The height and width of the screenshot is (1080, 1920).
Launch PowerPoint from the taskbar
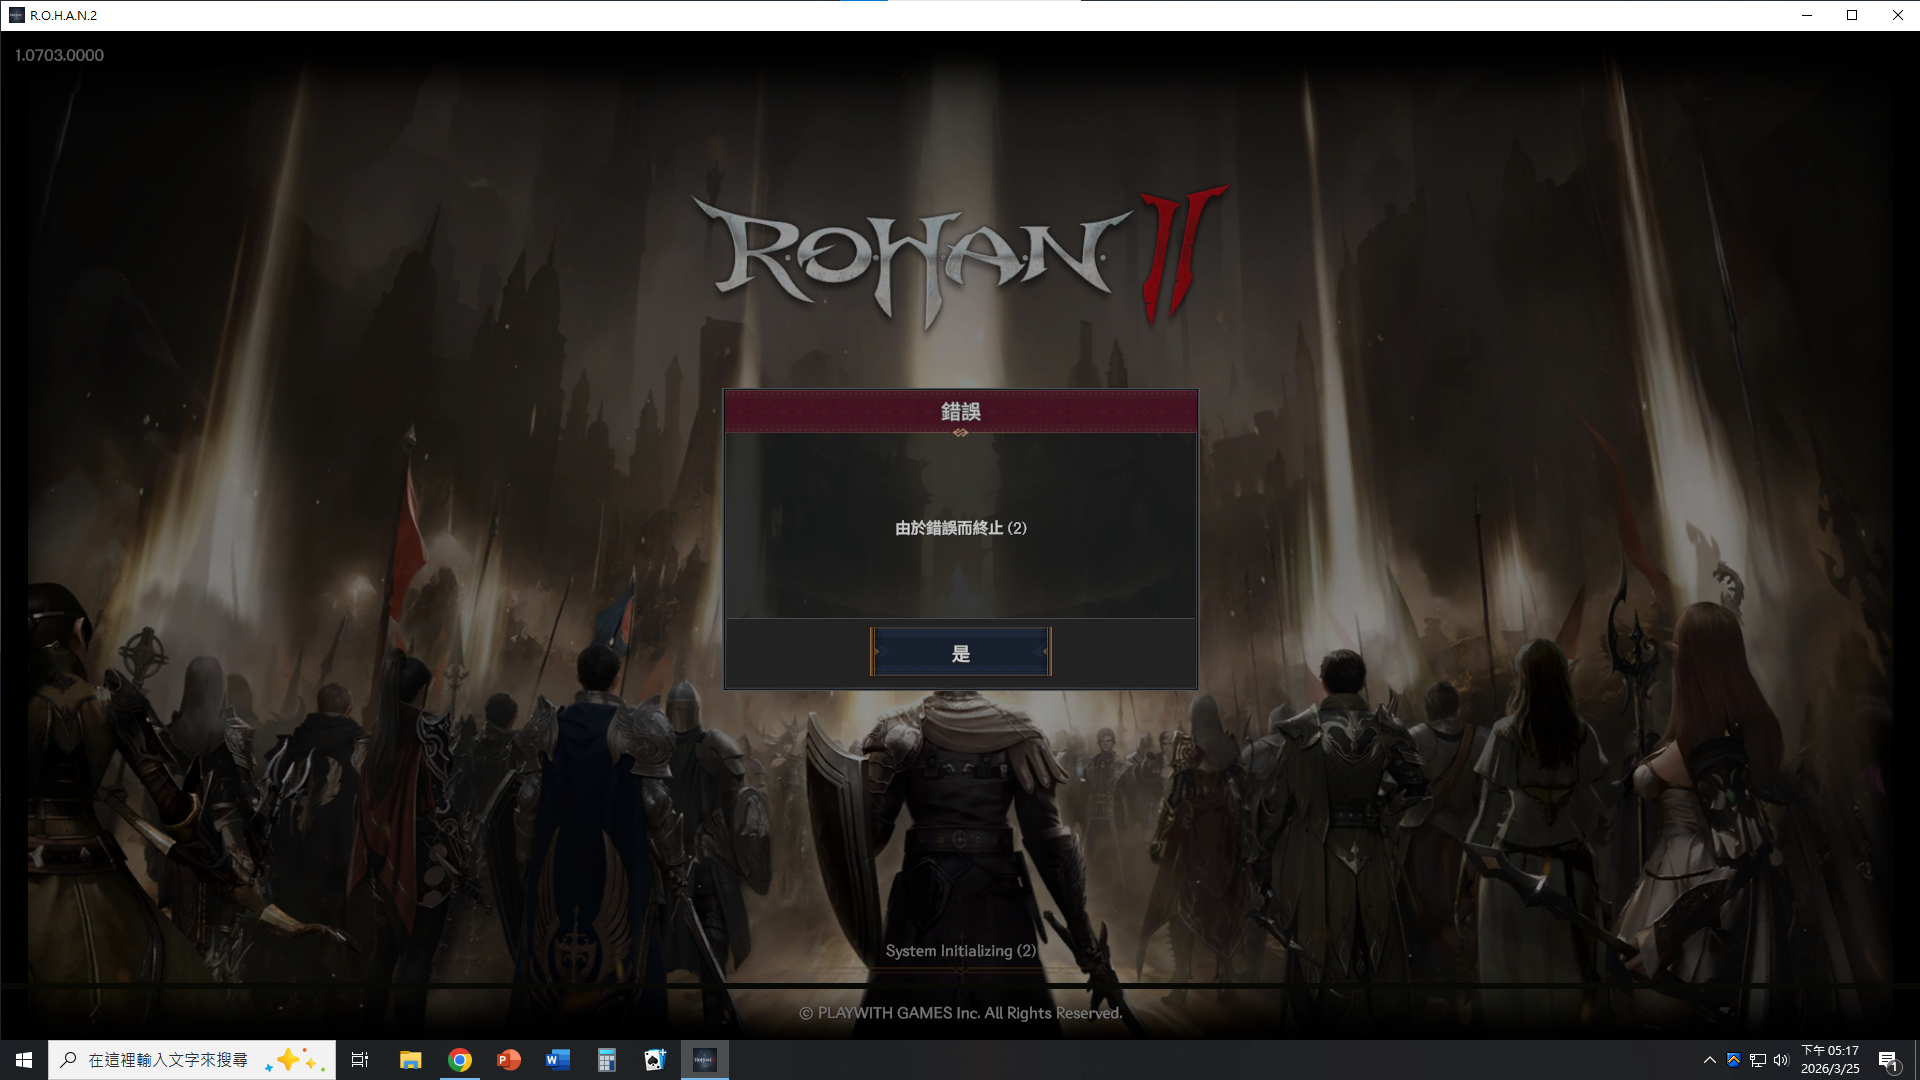(x=509, y=1060)
